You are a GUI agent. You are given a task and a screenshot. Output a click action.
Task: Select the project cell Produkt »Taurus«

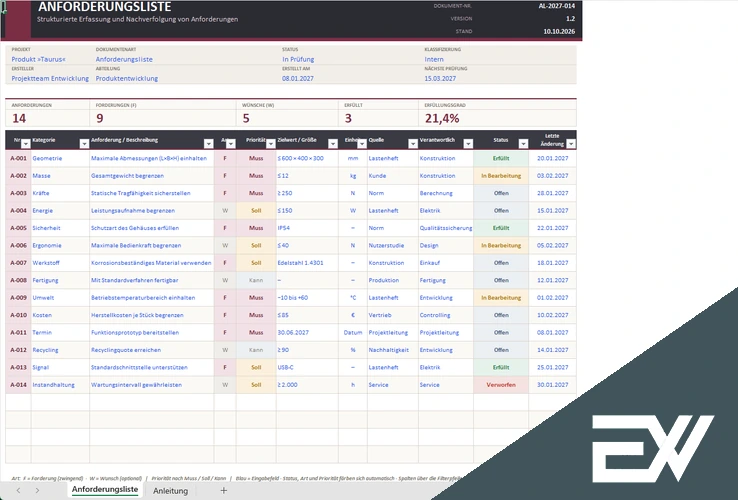pyautogui.click(x=39, y=59)
